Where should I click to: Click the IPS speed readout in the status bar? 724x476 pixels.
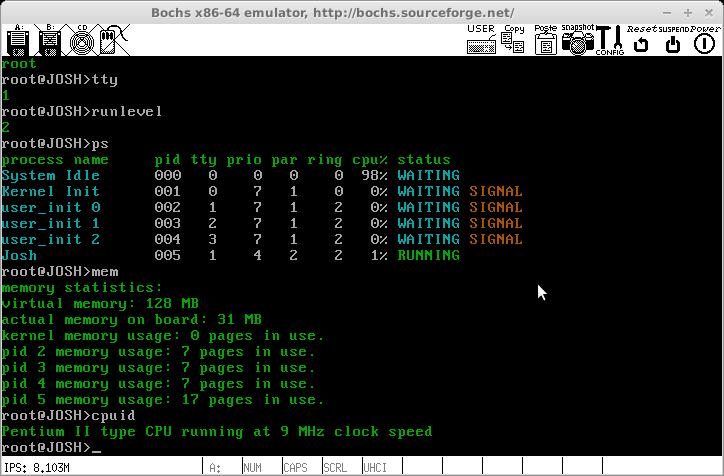click(38, 467)
